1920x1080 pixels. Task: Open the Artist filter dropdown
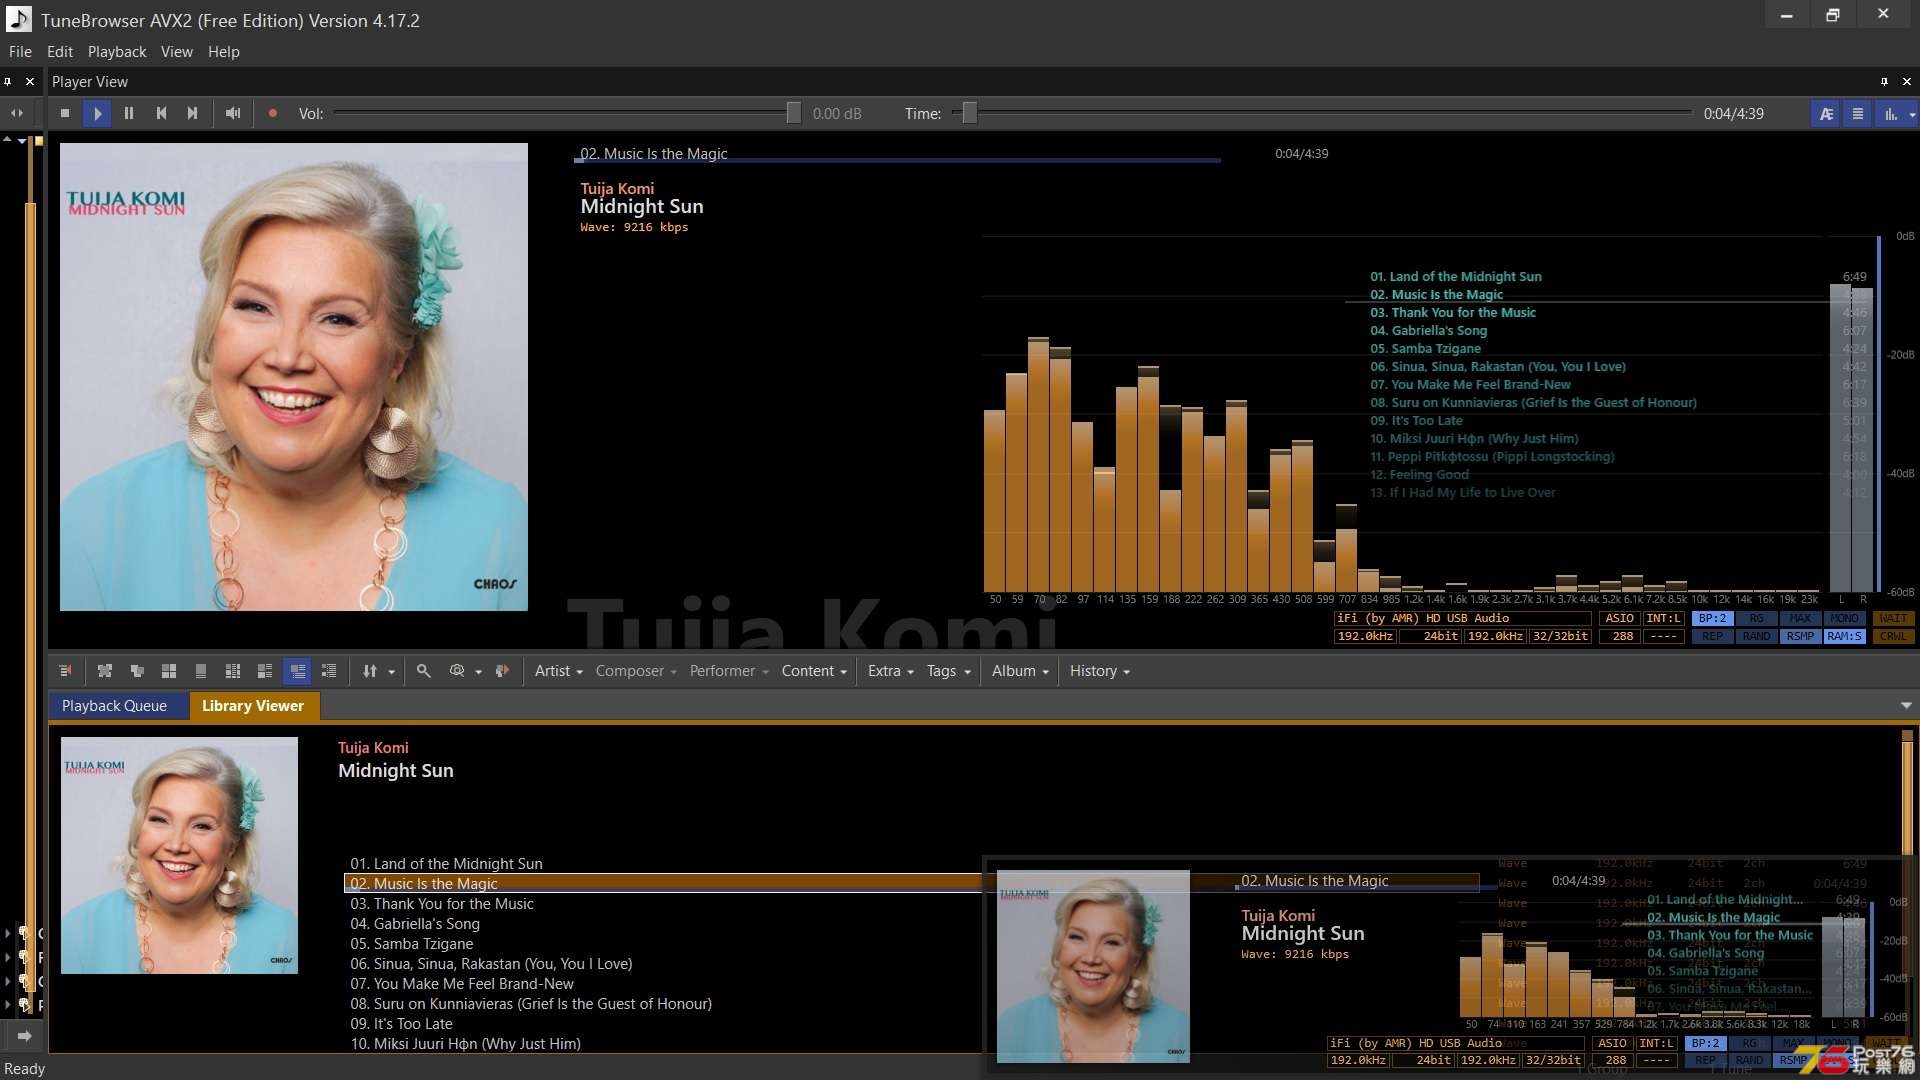click(x=558, y=671)
